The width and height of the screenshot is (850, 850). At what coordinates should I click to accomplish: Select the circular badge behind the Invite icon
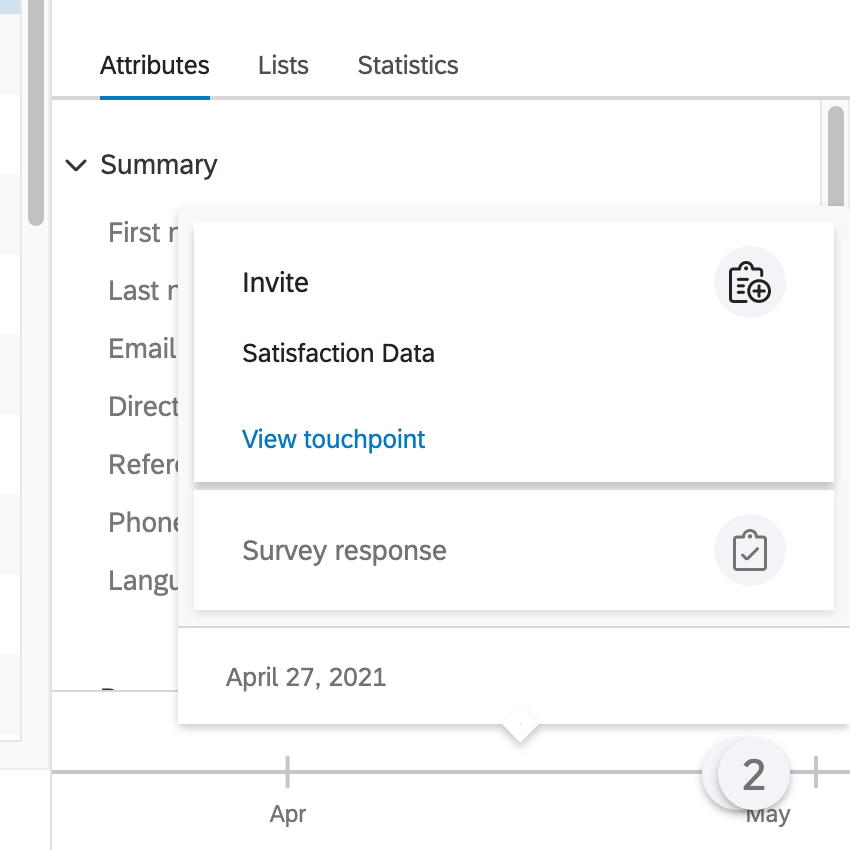(x=750, y=282)
